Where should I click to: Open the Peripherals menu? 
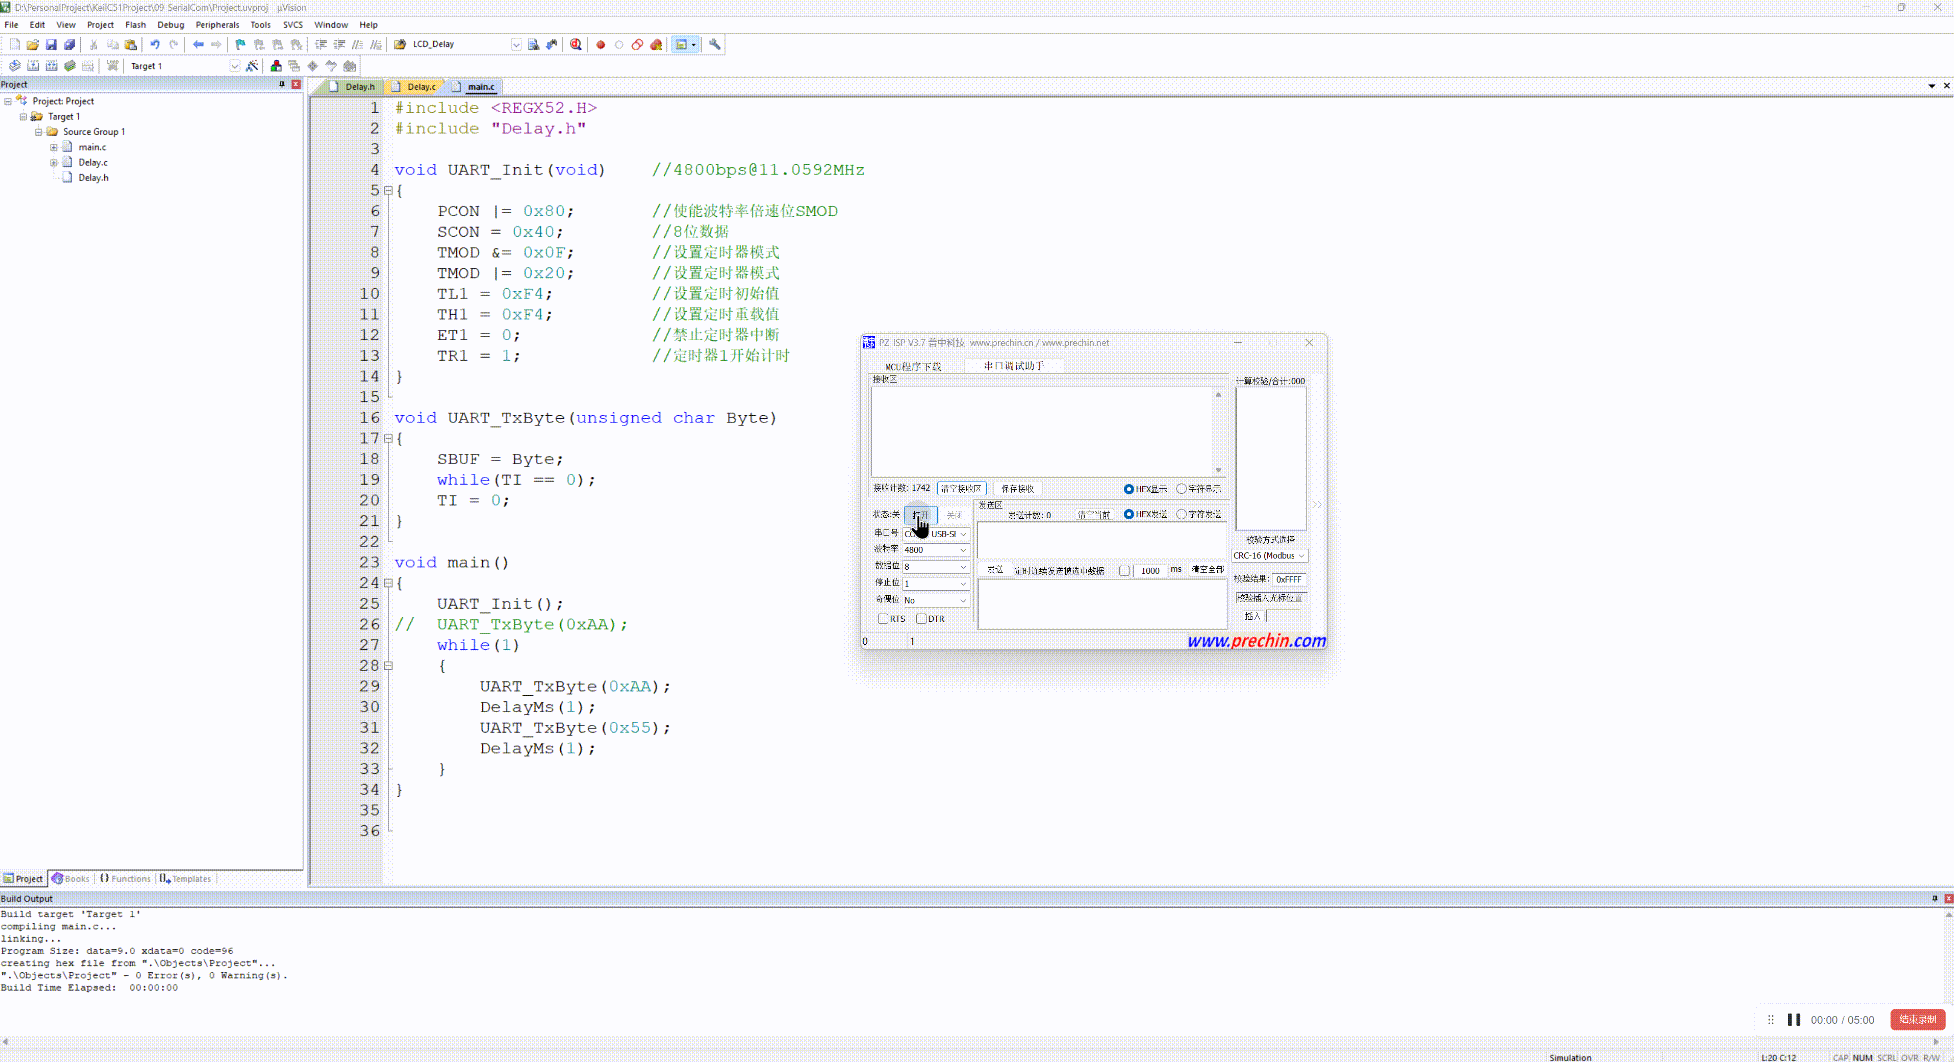pos(217,25)
